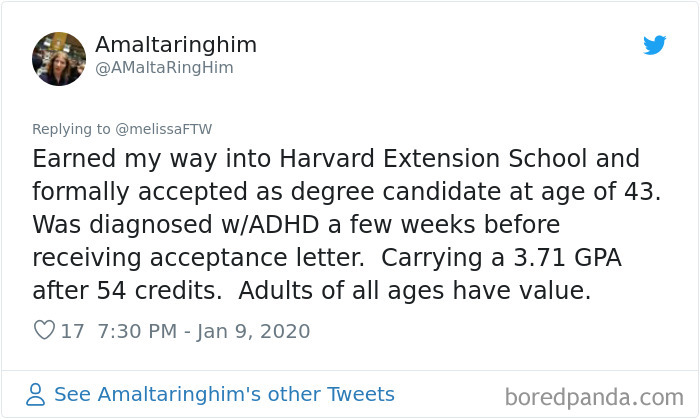Click the display name Amaltaringhim
The image size is (700, 419).
(176, 45)
